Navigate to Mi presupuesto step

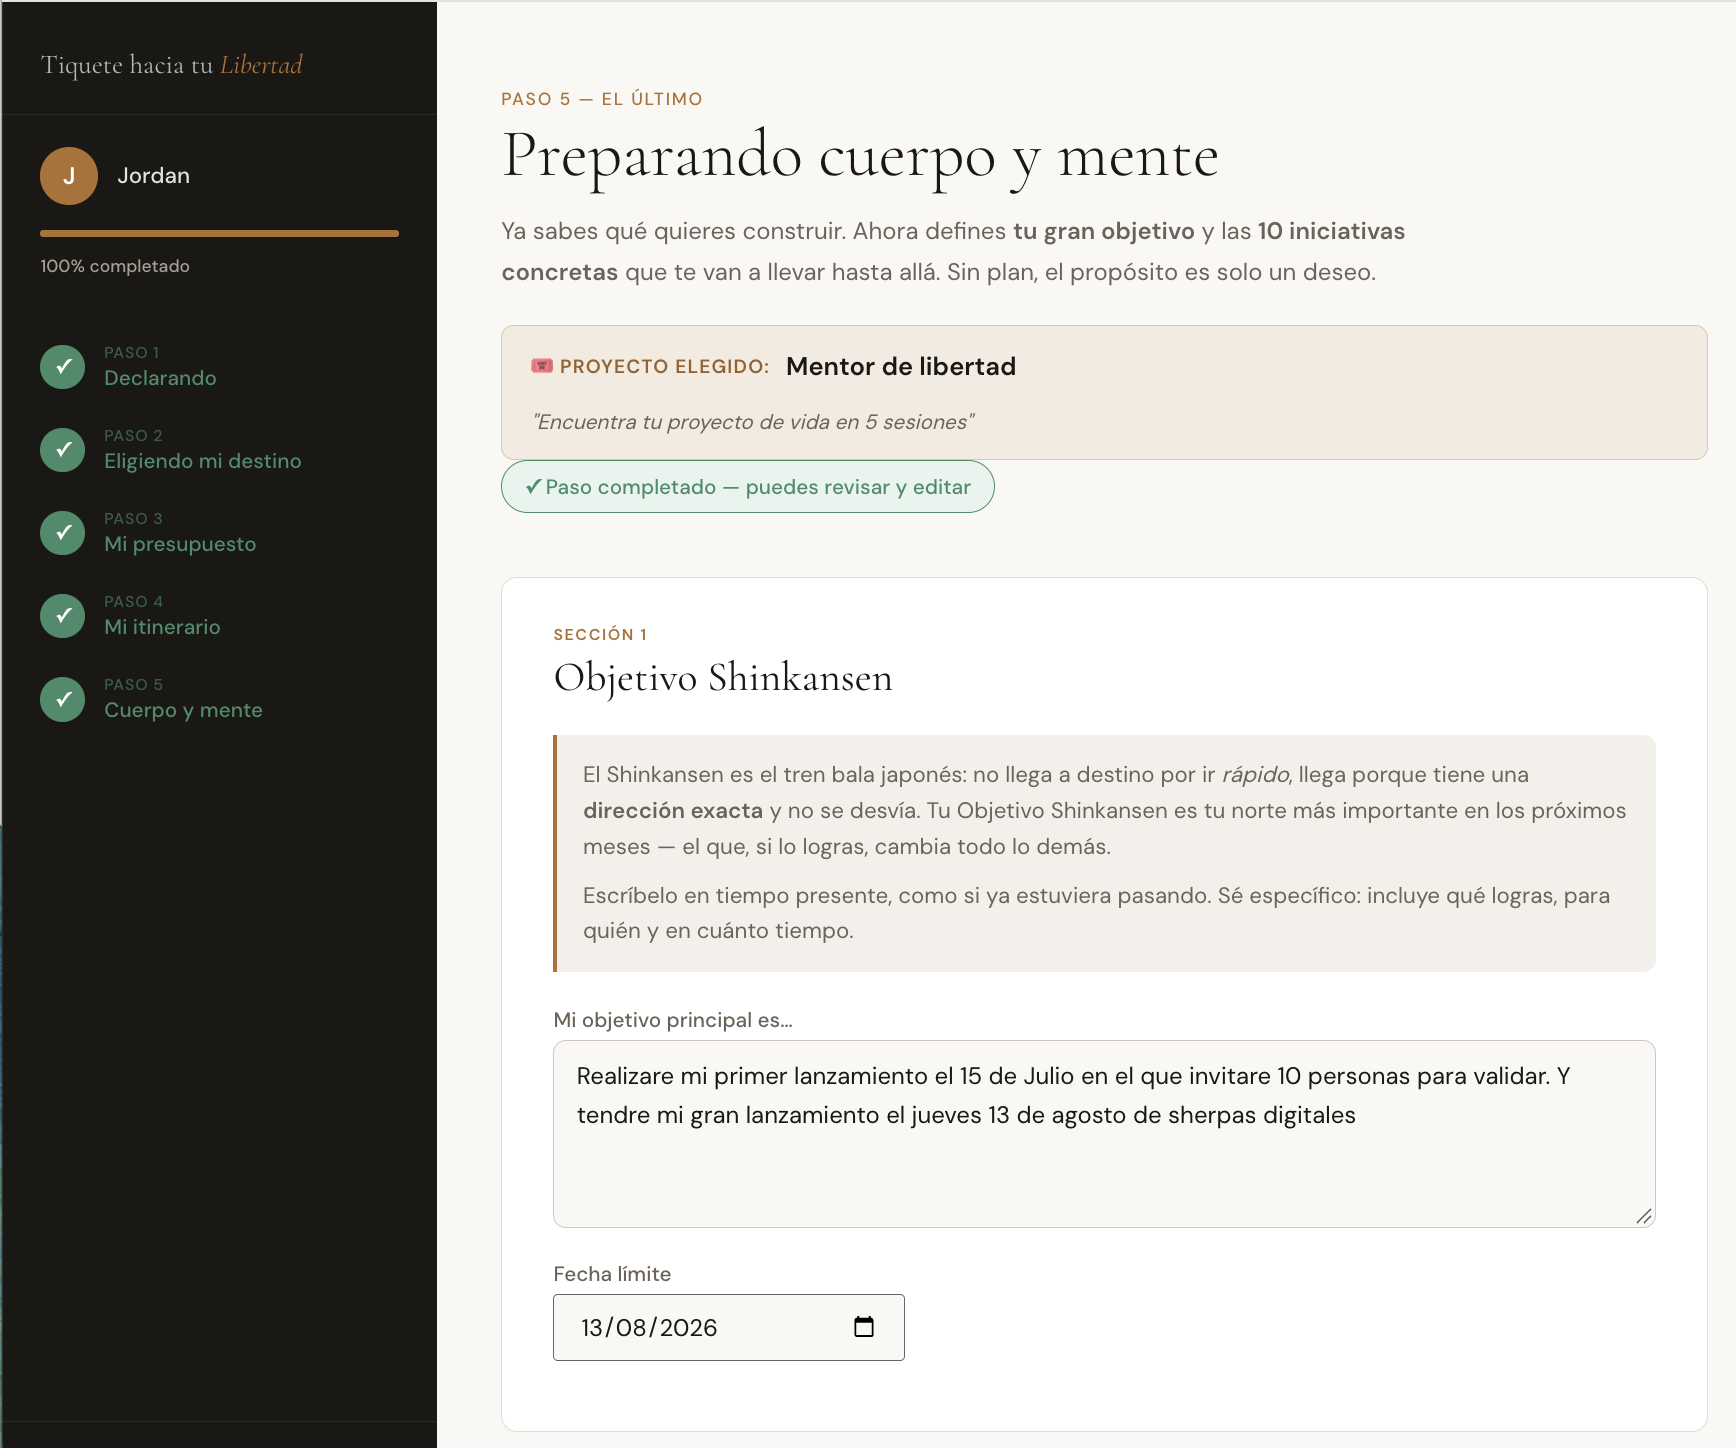pyautogui.click(x=180, y=544)
